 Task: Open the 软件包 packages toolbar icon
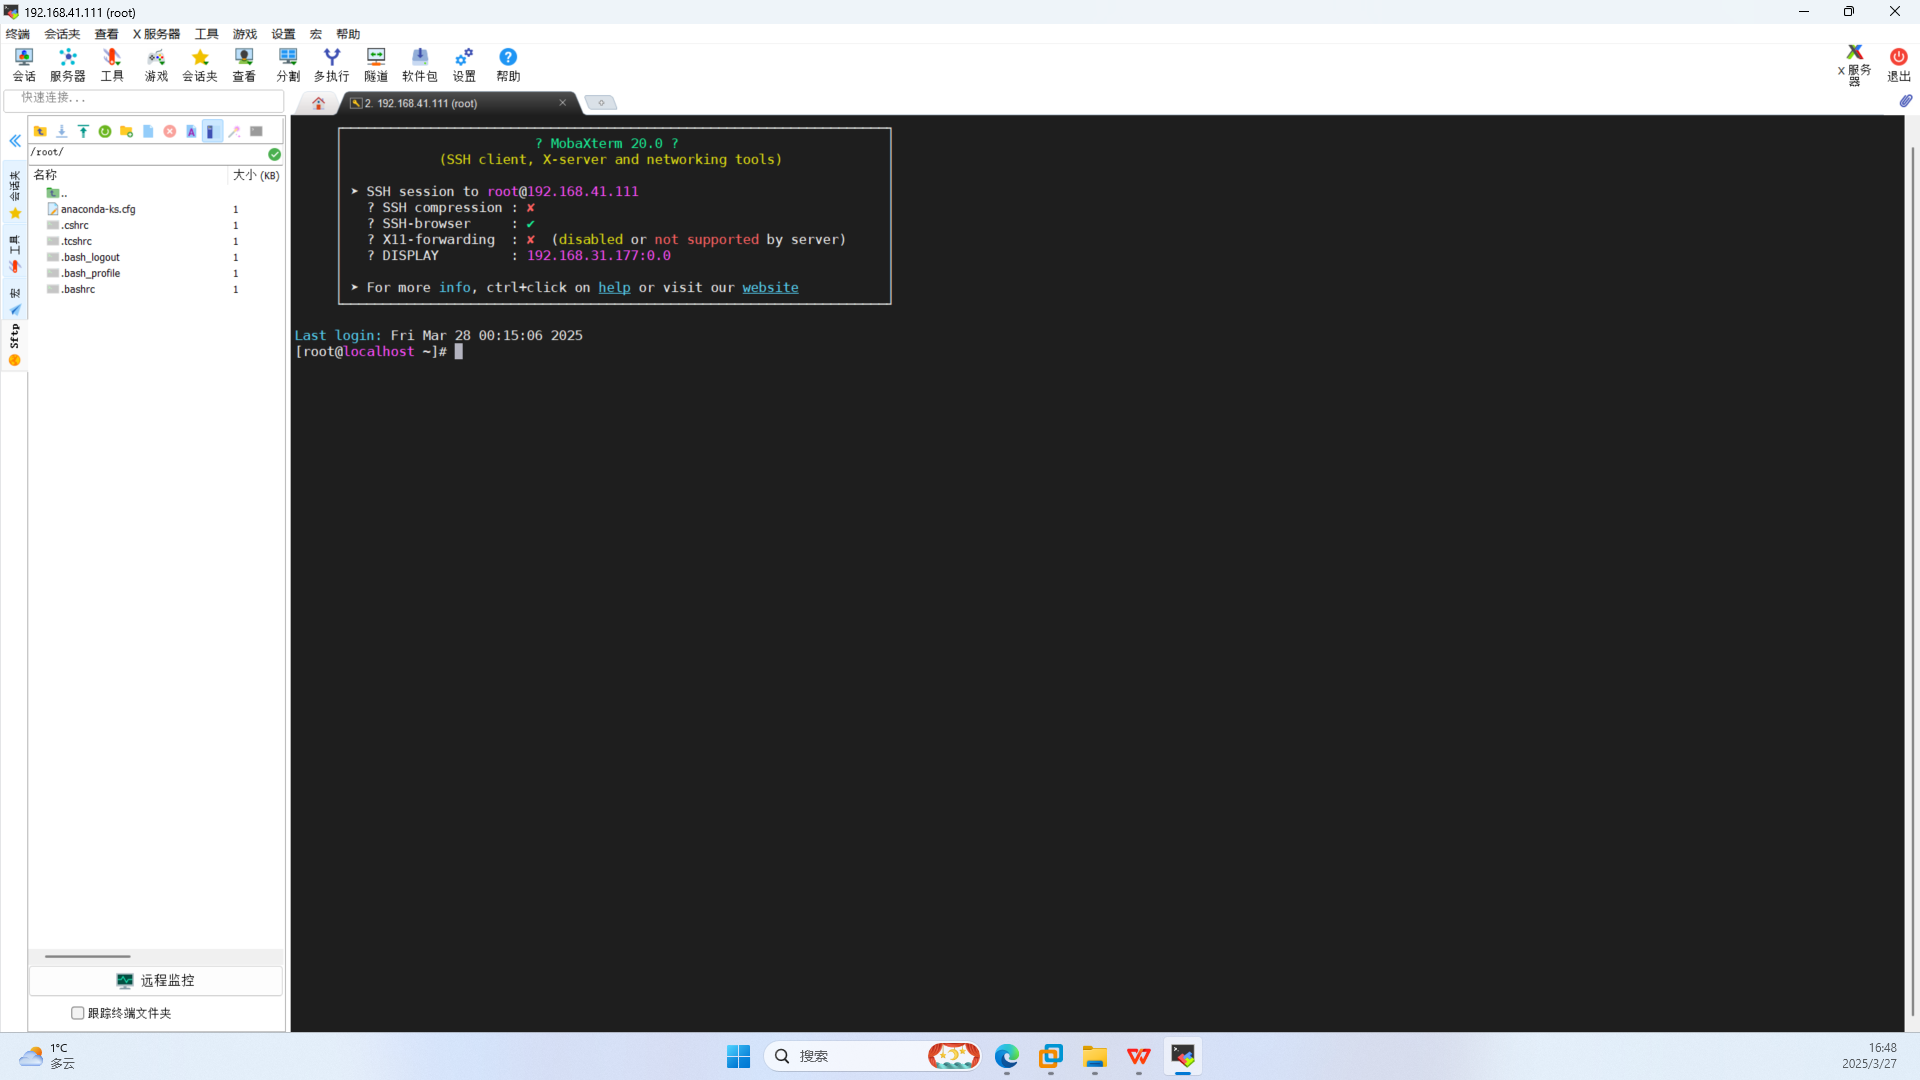coord(419,64)
